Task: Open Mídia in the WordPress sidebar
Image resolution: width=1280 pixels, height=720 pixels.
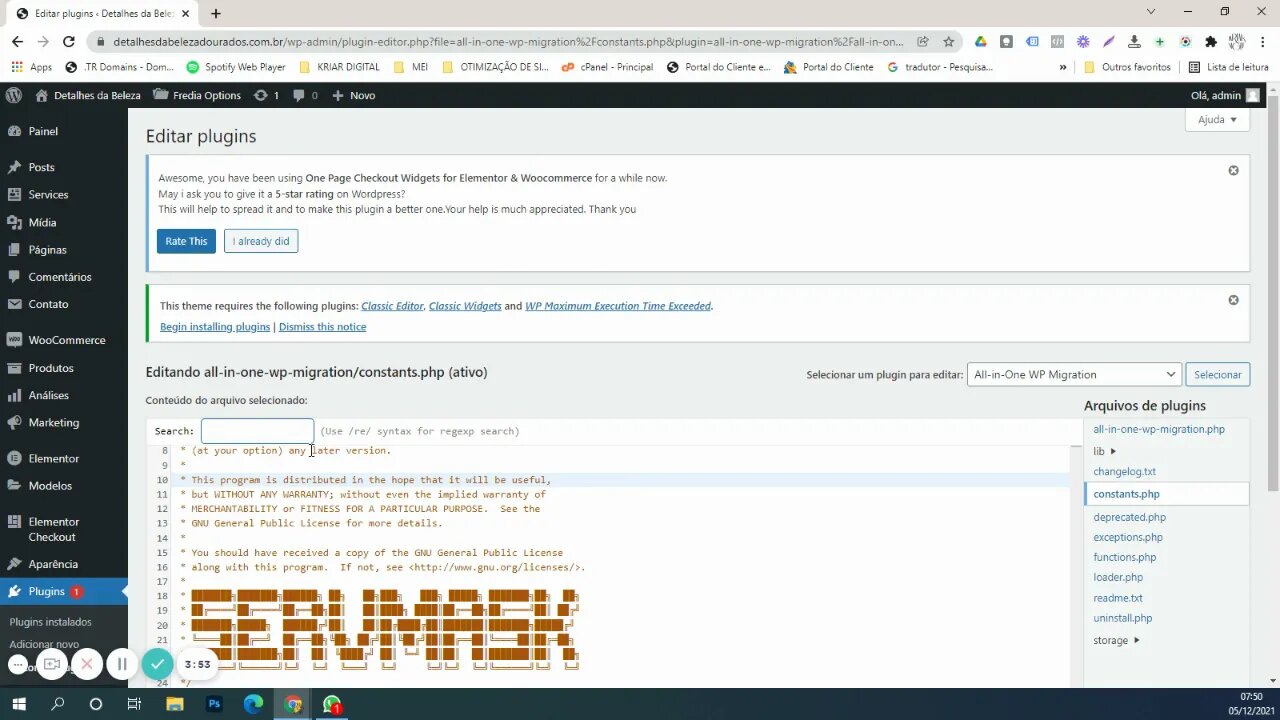Action: (42, 222)
